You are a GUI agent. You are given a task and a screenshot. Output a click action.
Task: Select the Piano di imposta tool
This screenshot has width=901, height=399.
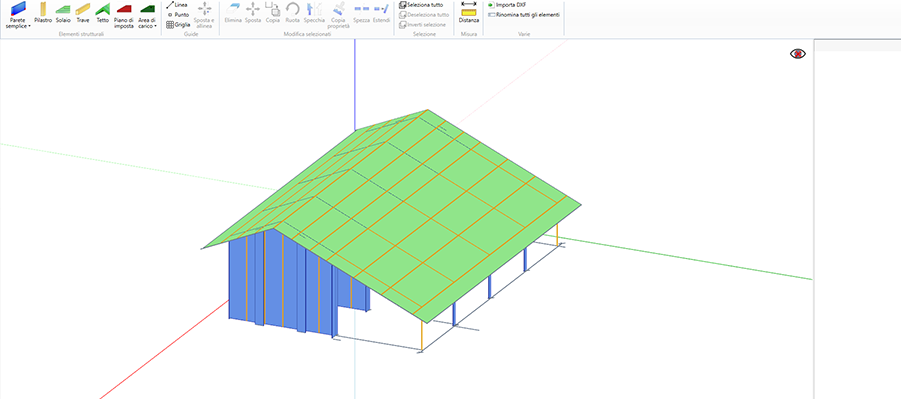pyautogui.click(x=124, y=15)
